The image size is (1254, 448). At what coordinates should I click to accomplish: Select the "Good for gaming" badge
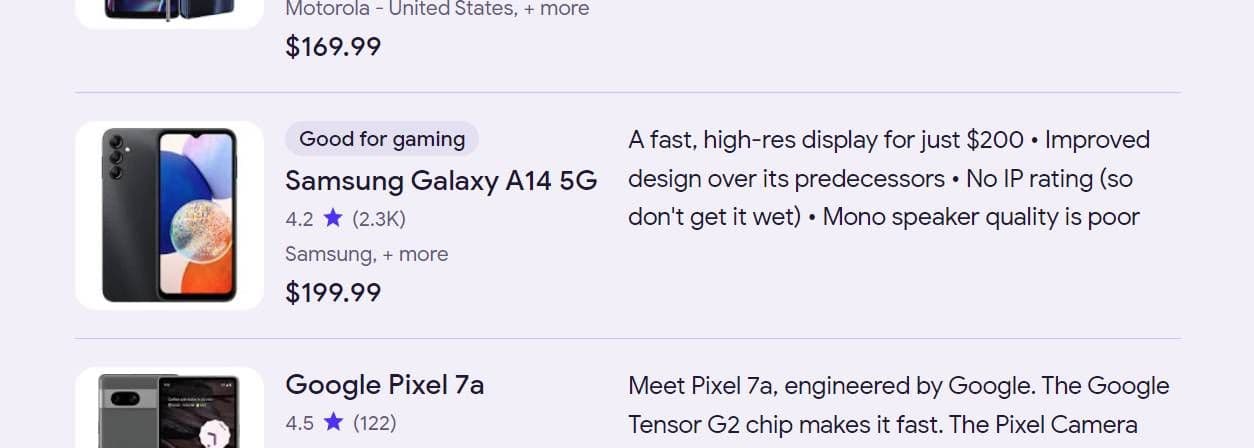click(x=382, y=139)
